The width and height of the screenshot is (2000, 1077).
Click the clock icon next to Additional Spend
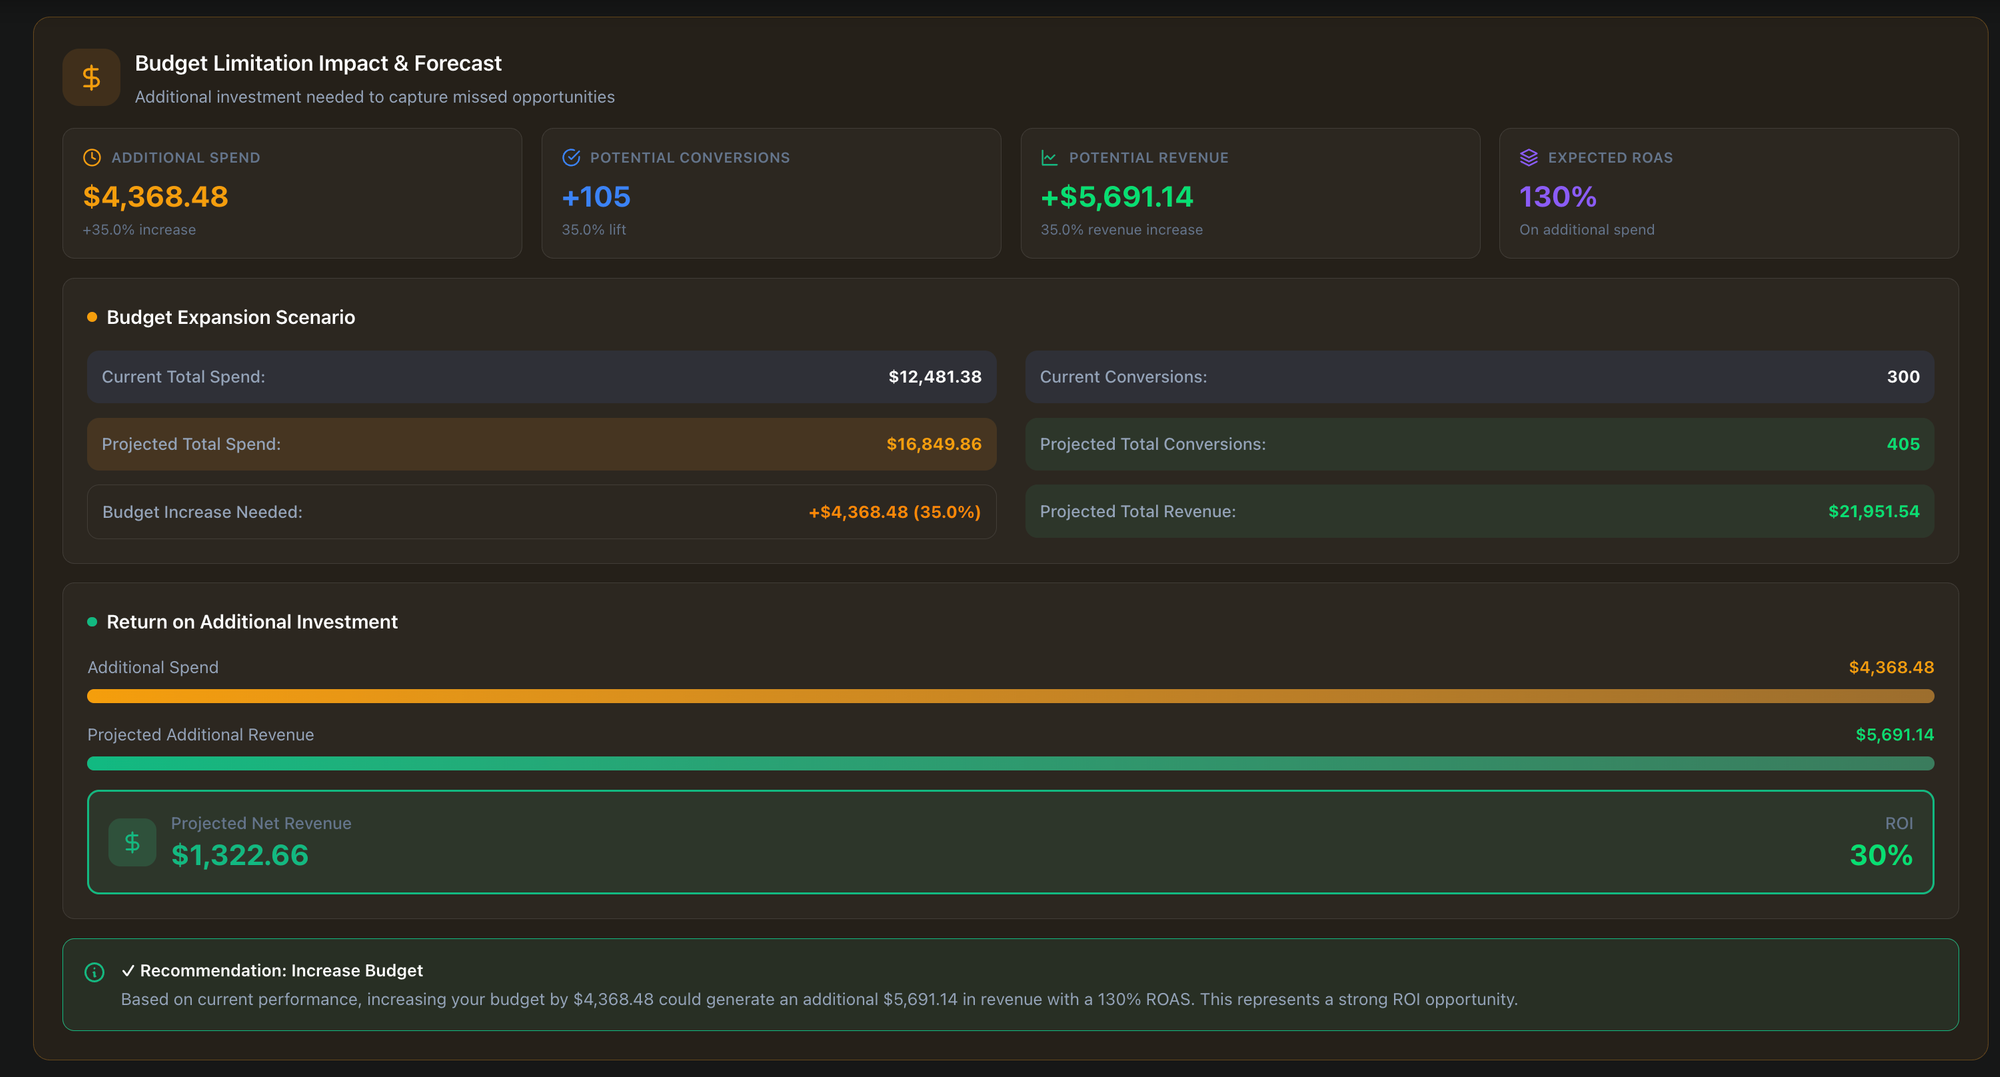click(x=92, y=158)
